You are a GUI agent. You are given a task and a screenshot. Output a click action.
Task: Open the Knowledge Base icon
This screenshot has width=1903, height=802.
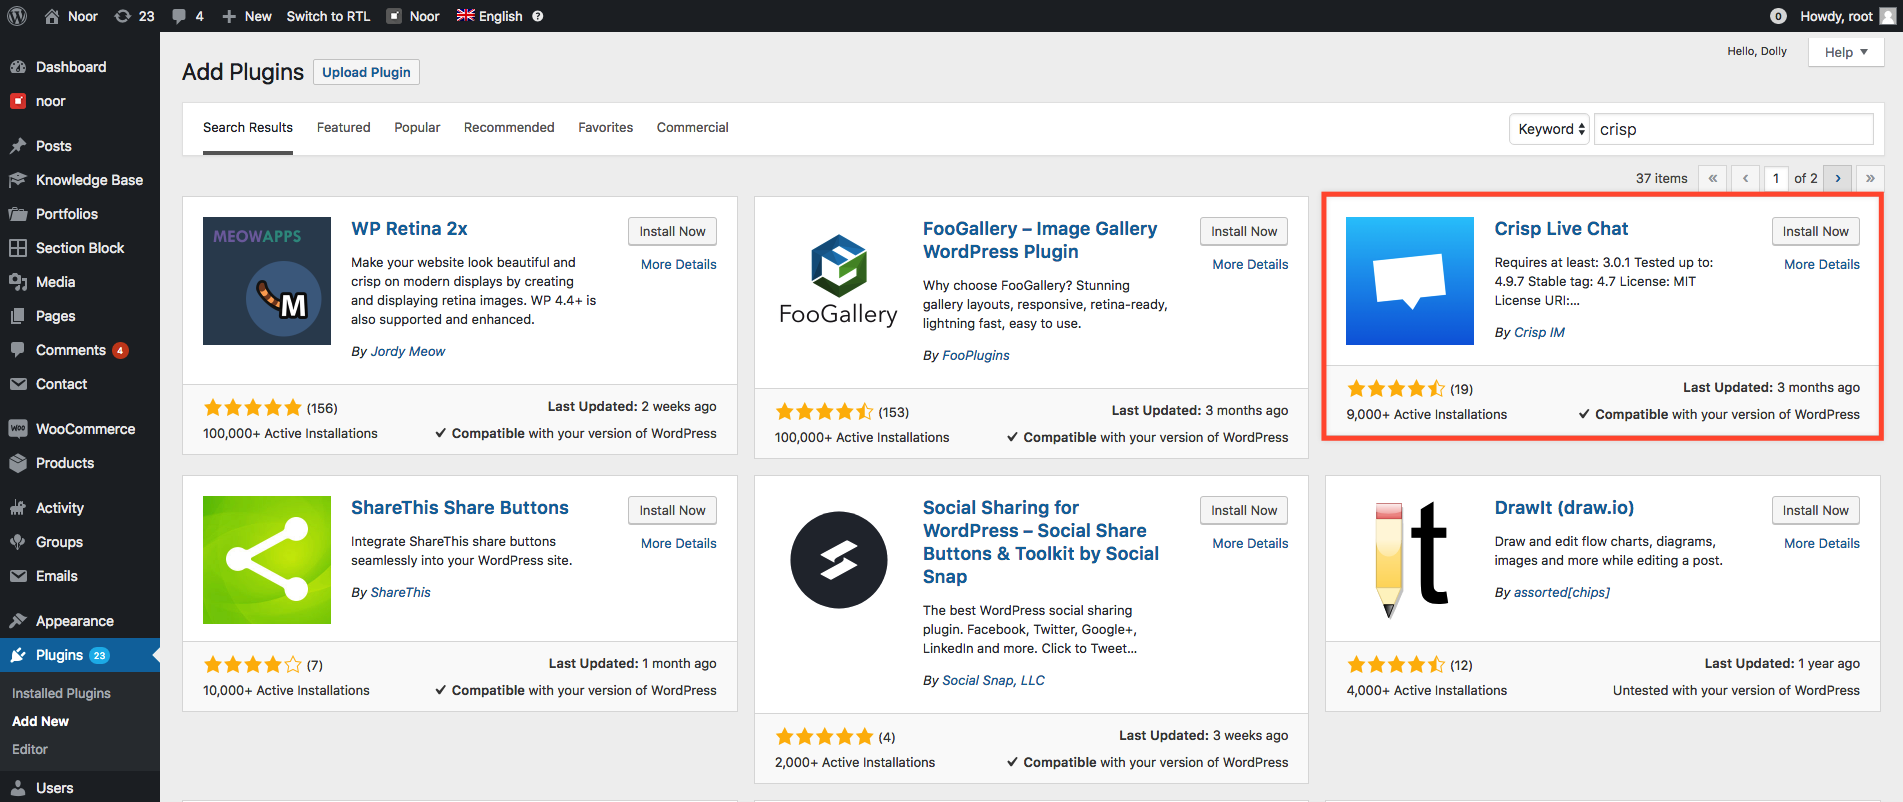(18, 180)
